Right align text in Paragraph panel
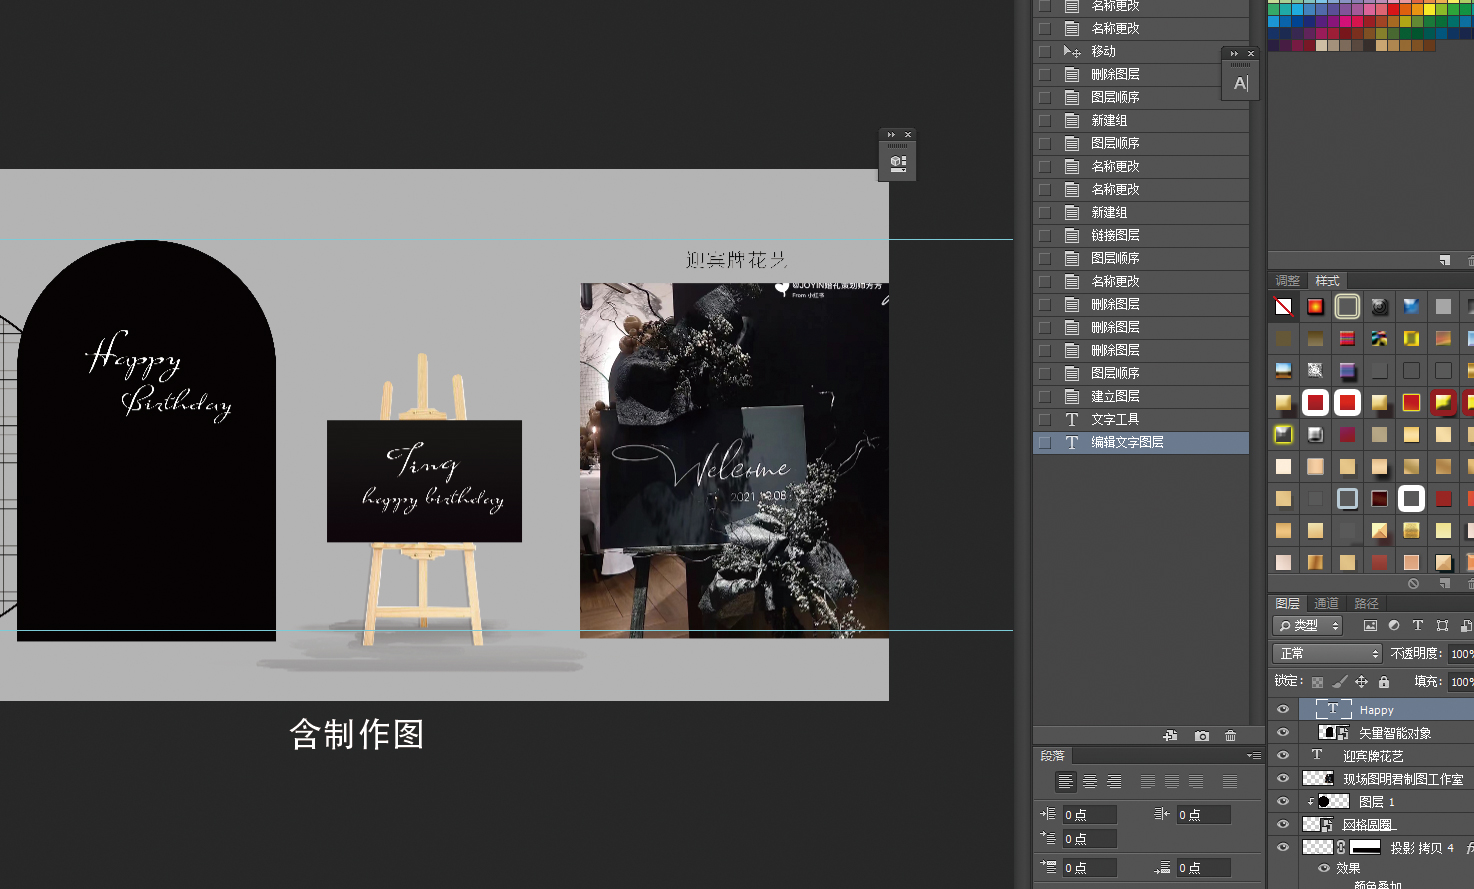 click(1114, 781)
